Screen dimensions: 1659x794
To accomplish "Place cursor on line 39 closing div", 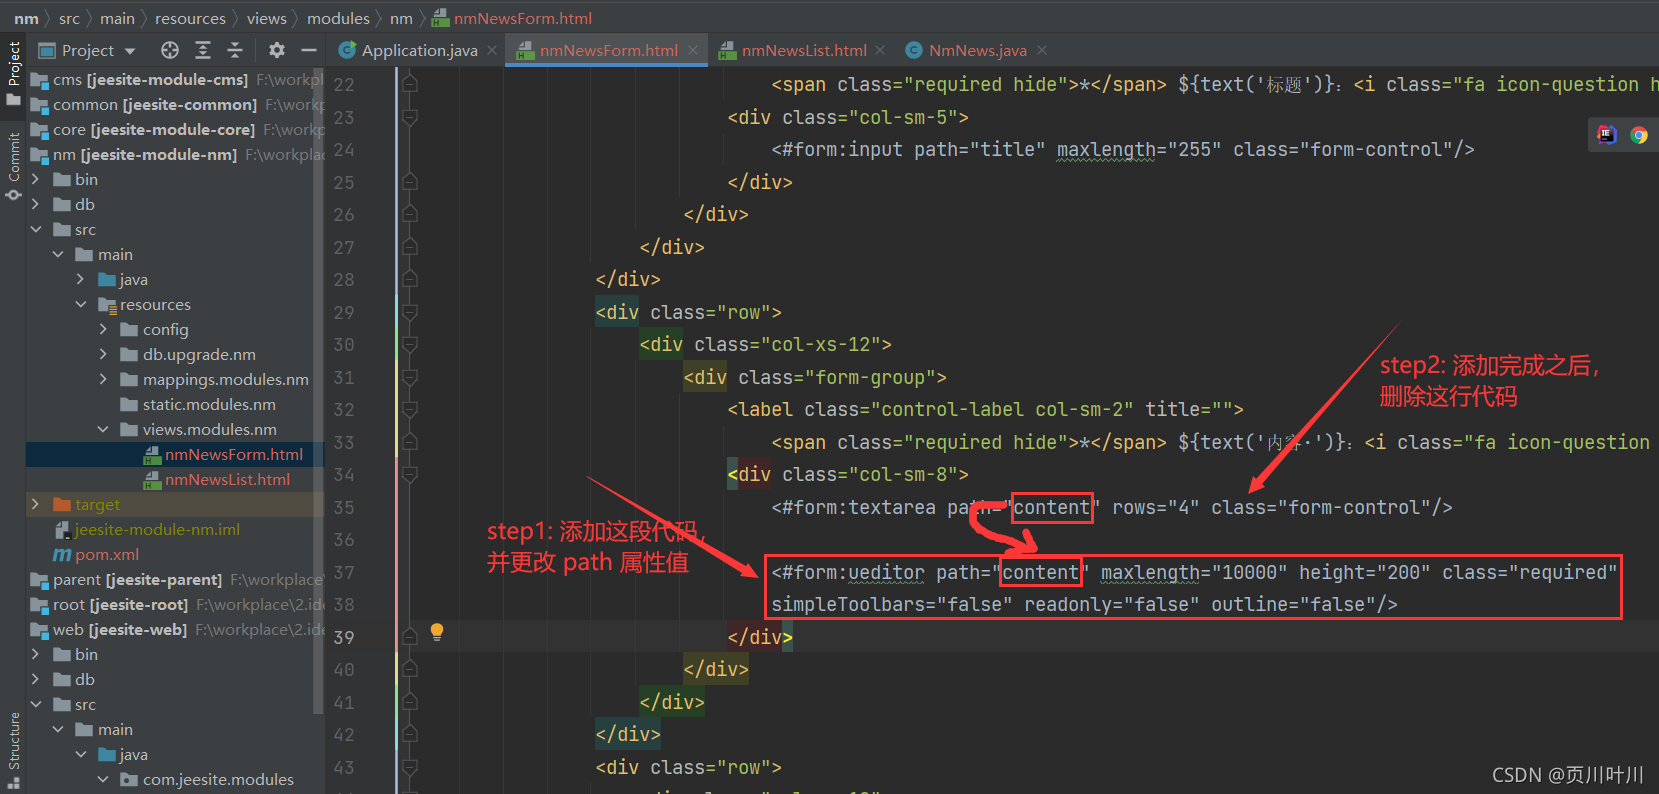I will point(760,637).
